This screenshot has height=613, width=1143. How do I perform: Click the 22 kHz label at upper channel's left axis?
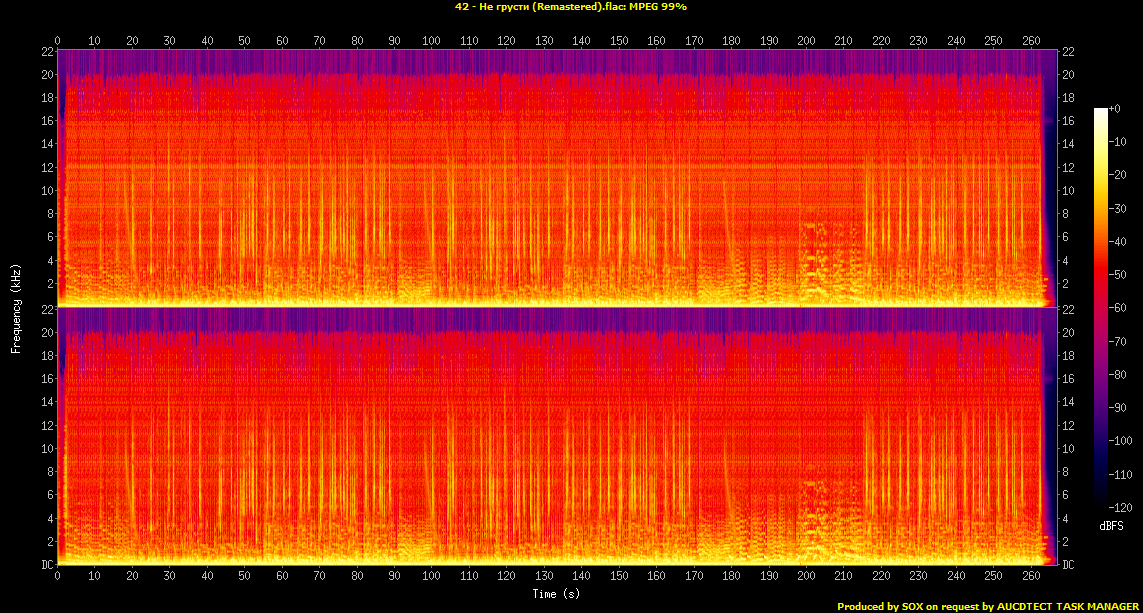tap(46, 52)
